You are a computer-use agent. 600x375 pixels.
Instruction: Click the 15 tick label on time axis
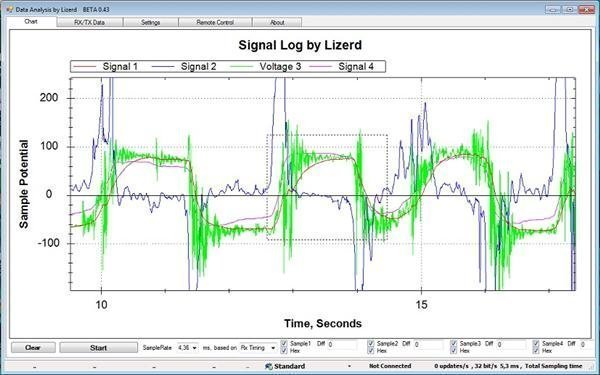[x=421, y=305]
